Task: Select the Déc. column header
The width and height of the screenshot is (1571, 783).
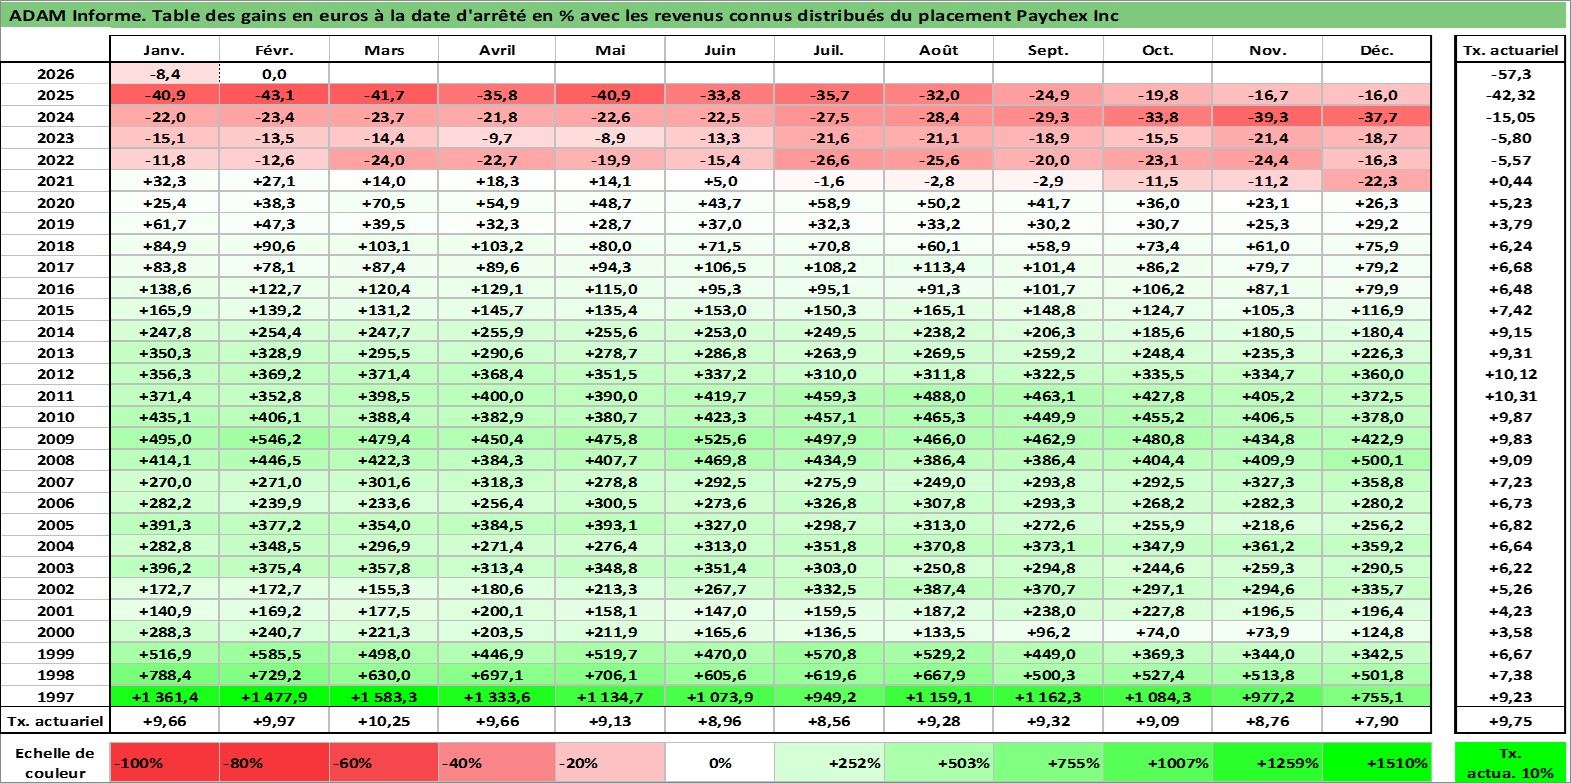Action: click(1376, 50)
